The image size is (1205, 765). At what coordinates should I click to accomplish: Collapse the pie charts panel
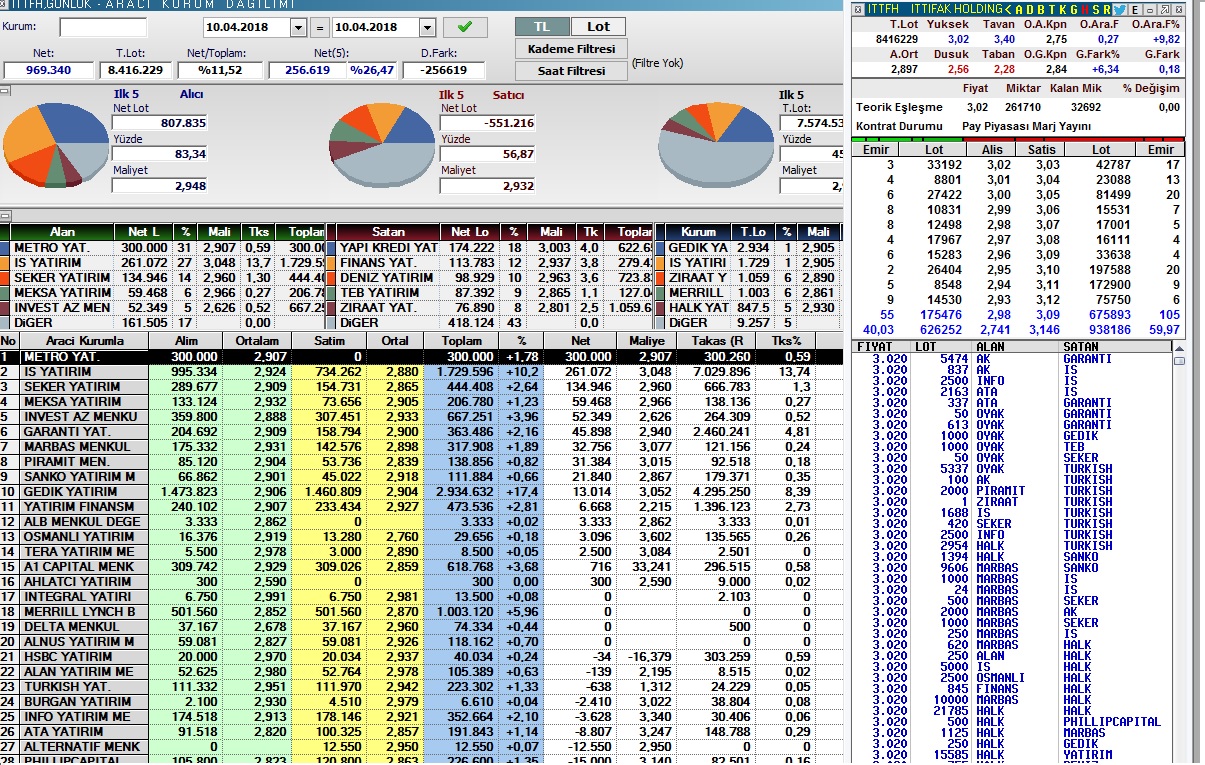[x=5, y=91]
